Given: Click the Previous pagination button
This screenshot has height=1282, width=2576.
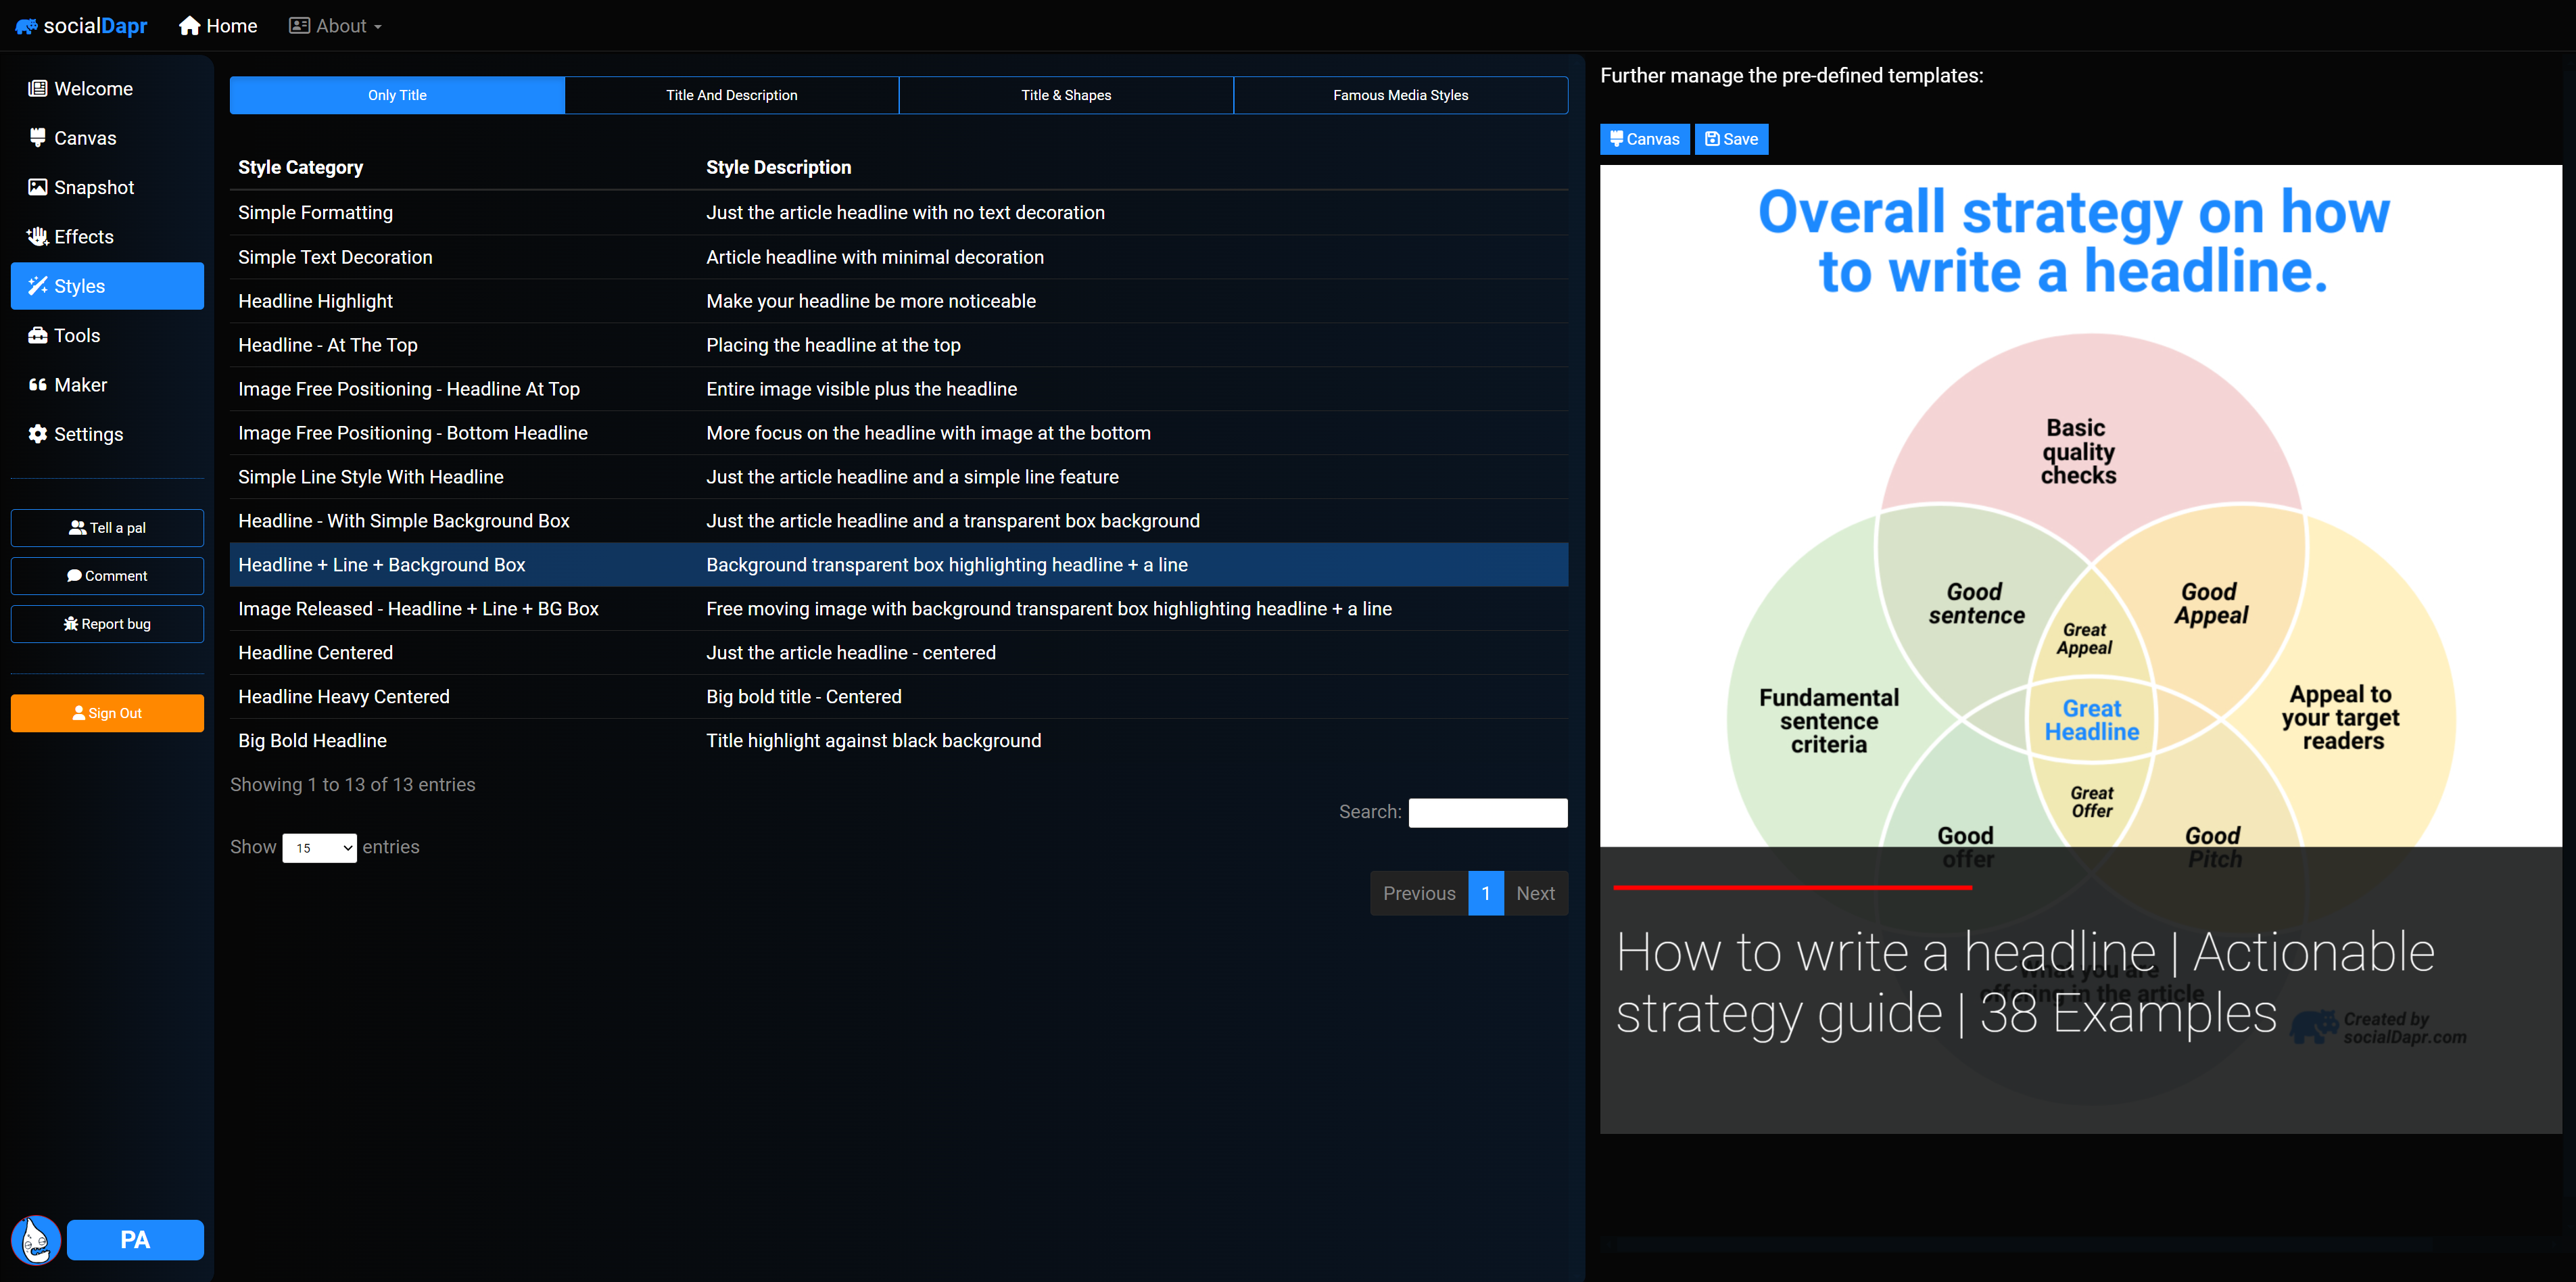Looking at the screenshot, I should pos(1419,893).
